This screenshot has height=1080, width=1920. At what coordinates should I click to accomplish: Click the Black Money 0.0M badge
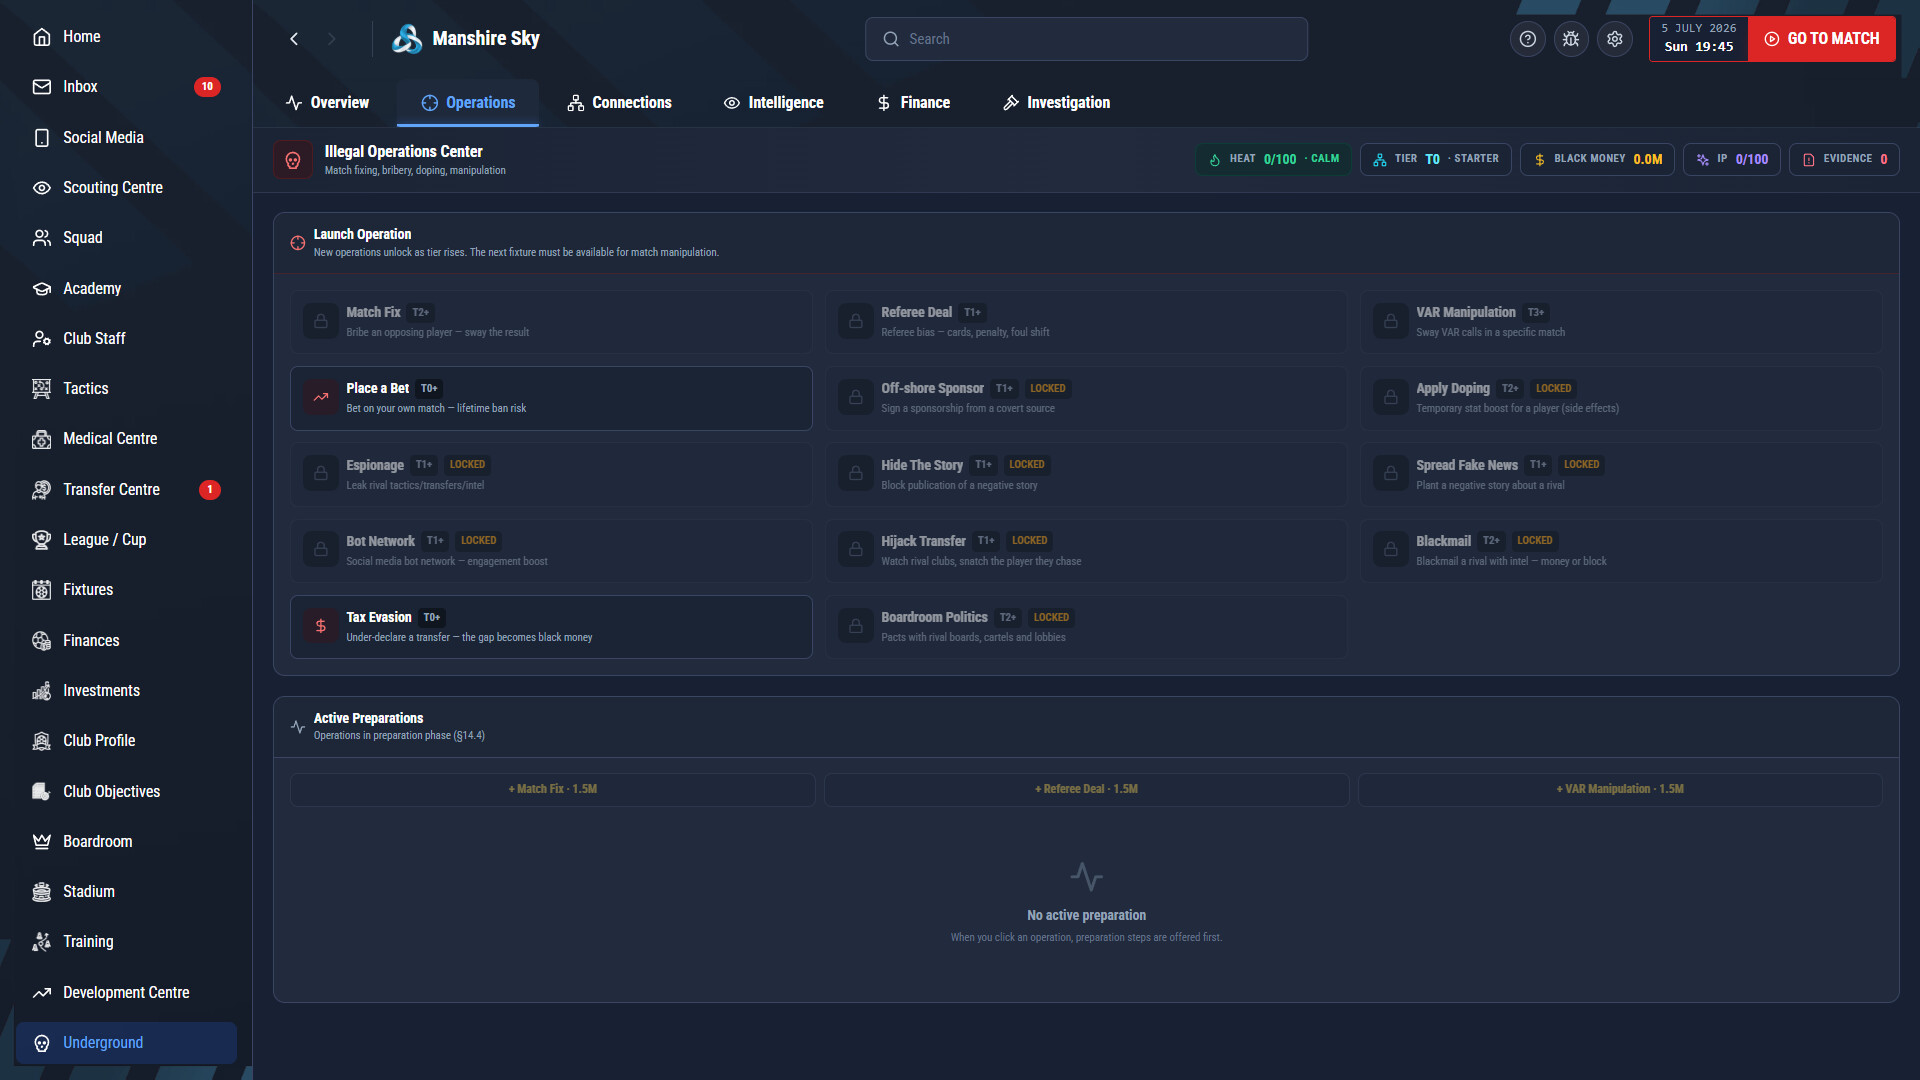pos(1597,159)
